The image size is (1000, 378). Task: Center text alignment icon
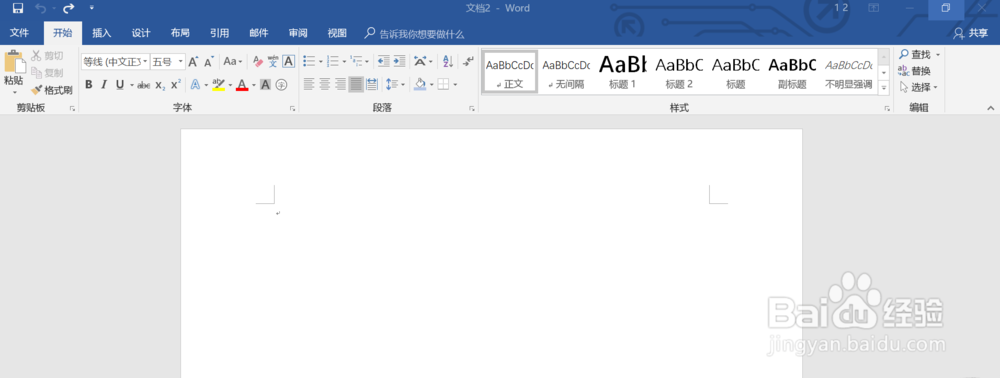click(325, 84)
